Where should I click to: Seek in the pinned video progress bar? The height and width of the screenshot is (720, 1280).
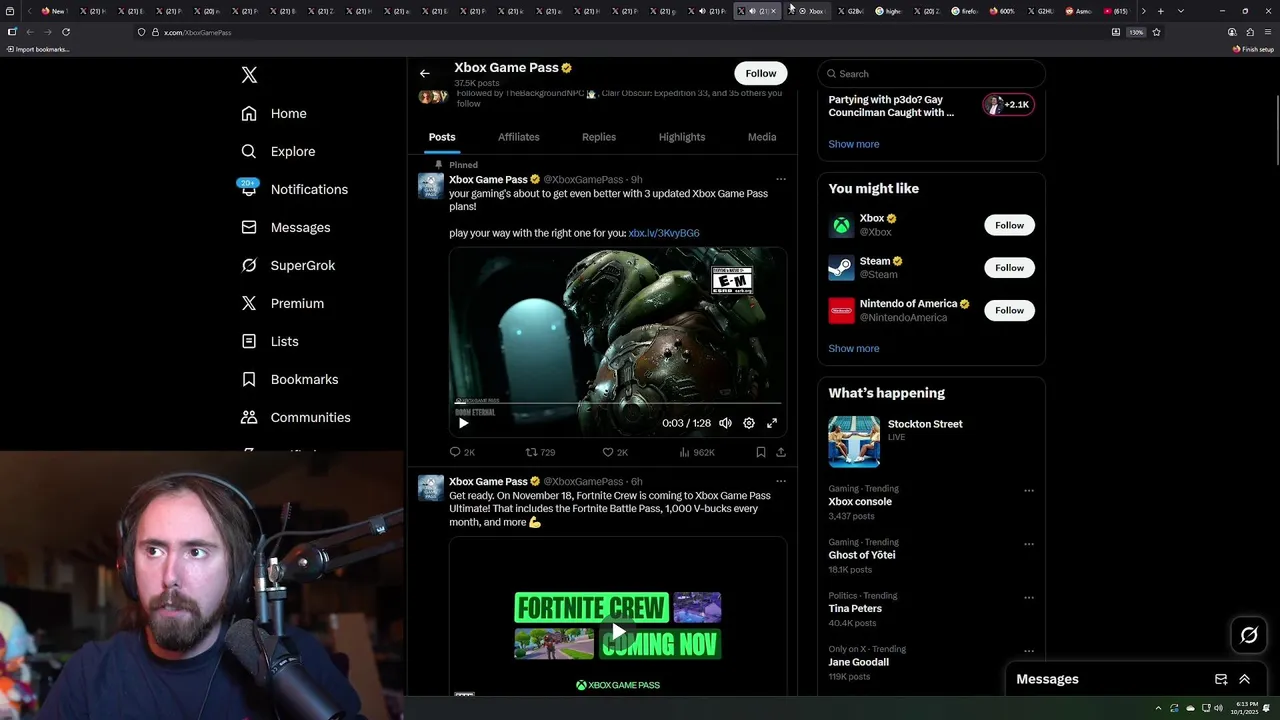618,403
